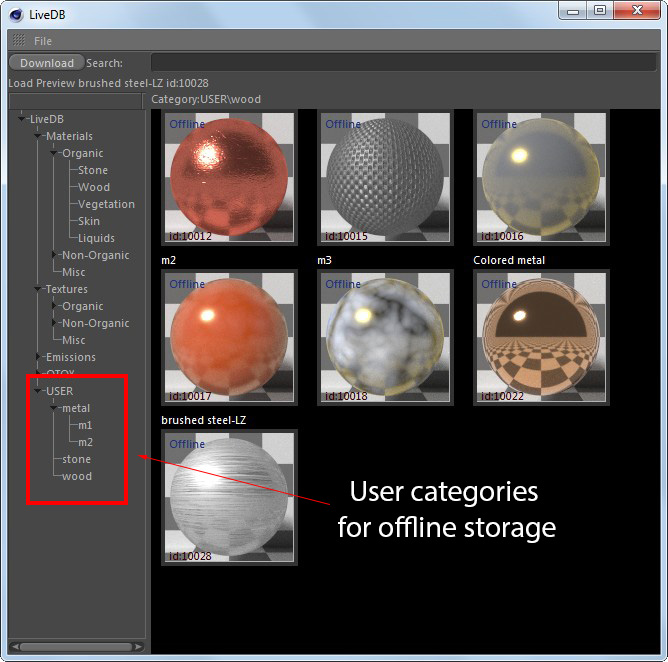Image resolution: width=668 pixels, height=662 pixels.
Task: Select the Materials label in tree
Action: click(69, 136)
